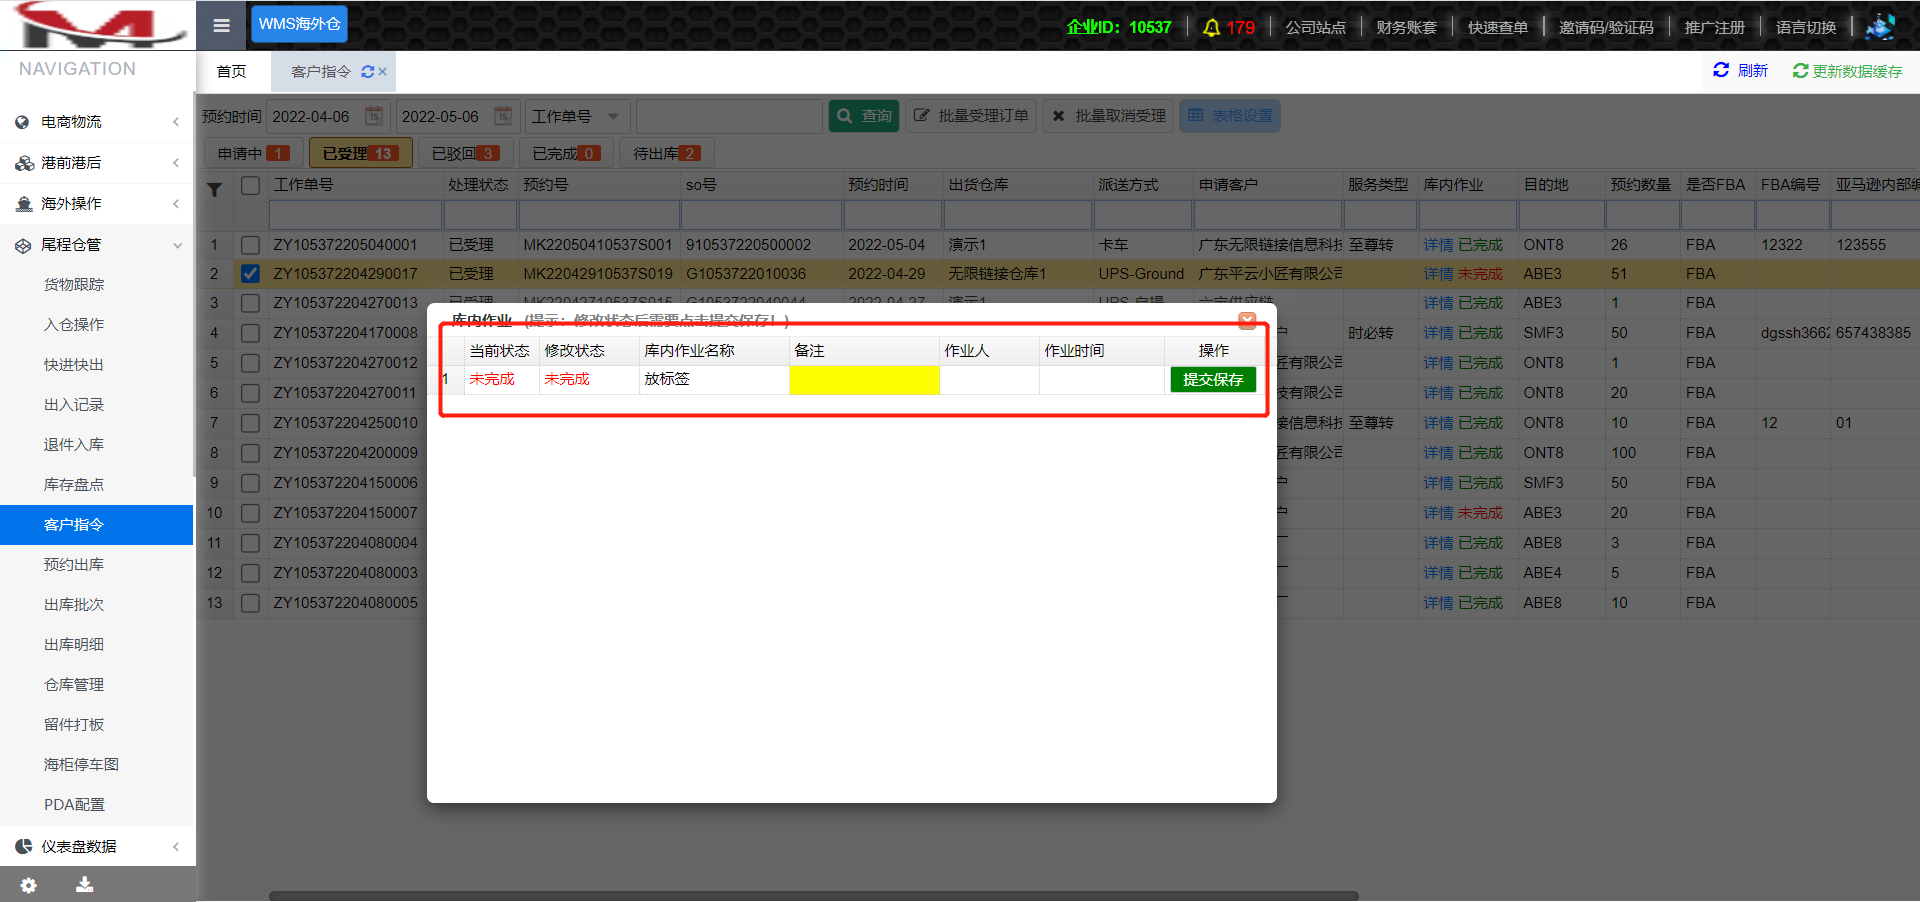The image size is (1920, 902).
Task: Check the checkbox for order ZY105372205040001
Action: (250, 245)
